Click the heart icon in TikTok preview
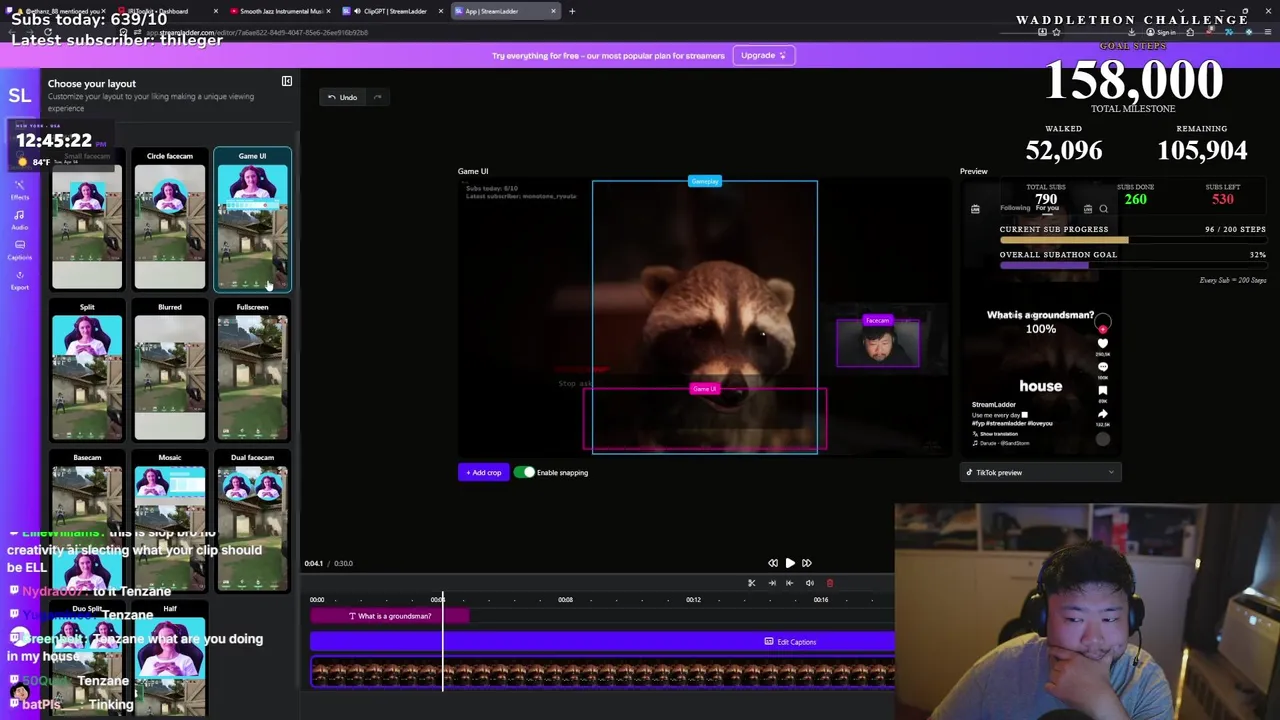 (x=1103, y=344)
